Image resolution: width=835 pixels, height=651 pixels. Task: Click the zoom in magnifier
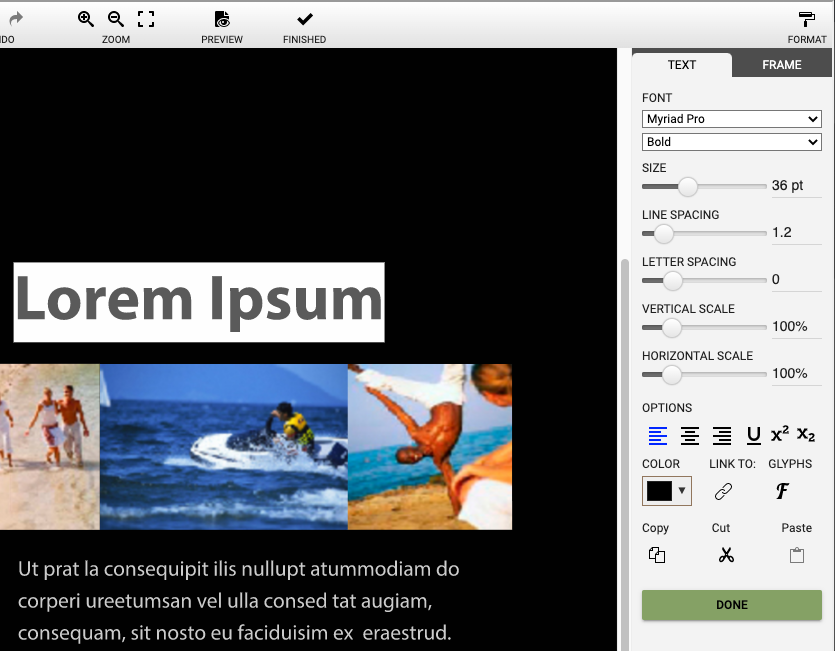(86, 19)
